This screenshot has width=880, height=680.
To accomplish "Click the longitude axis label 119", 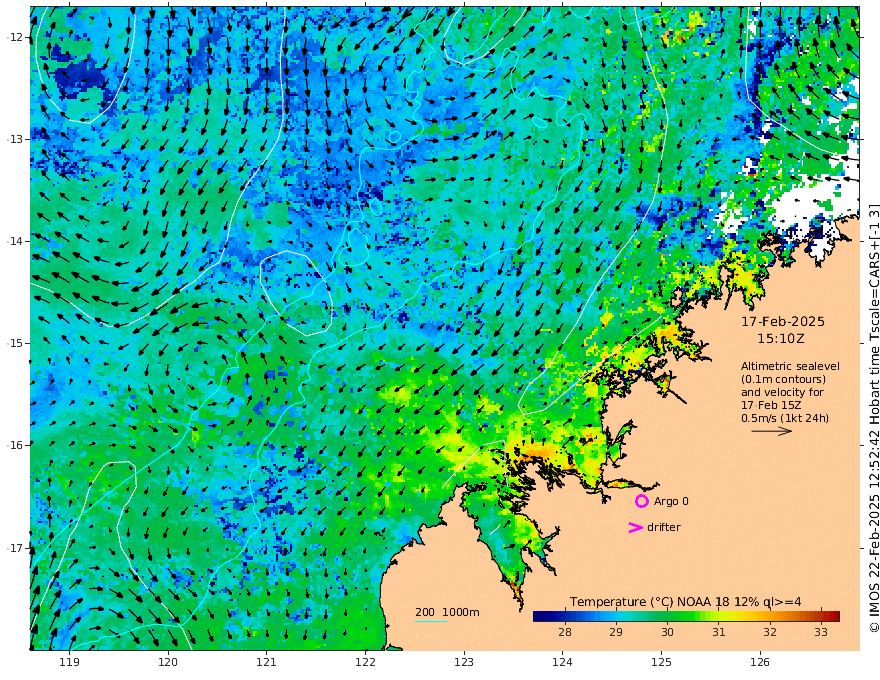I will [69, 663].
